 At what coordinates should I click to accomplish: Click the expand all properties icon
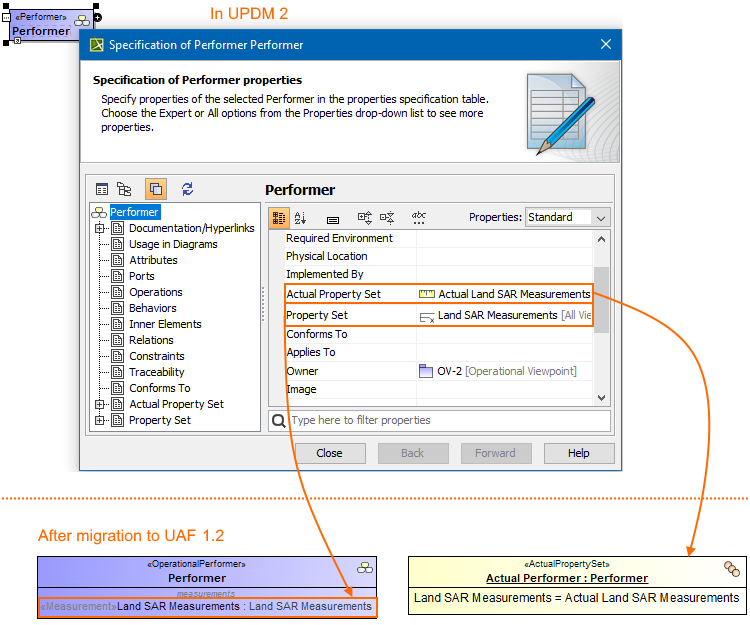[365, 218]
